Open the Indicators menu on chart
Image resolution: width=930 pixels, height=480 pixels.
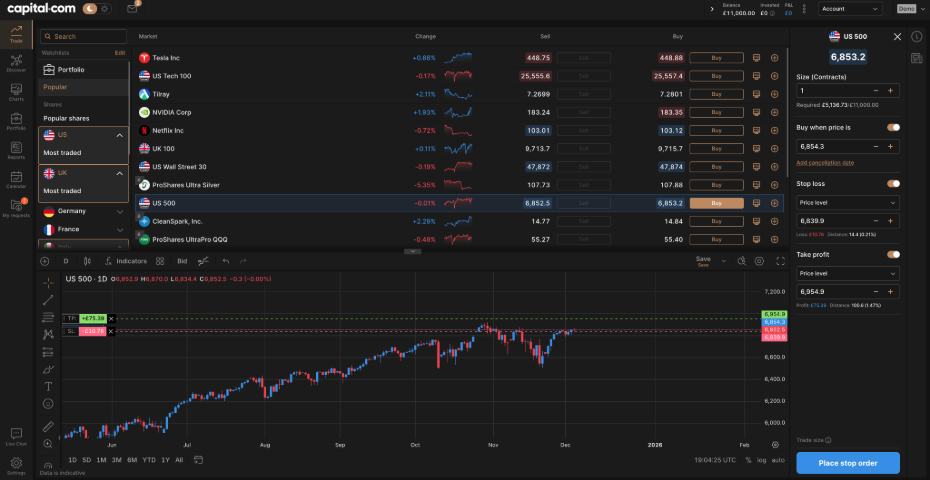click(x=126, y=261)
